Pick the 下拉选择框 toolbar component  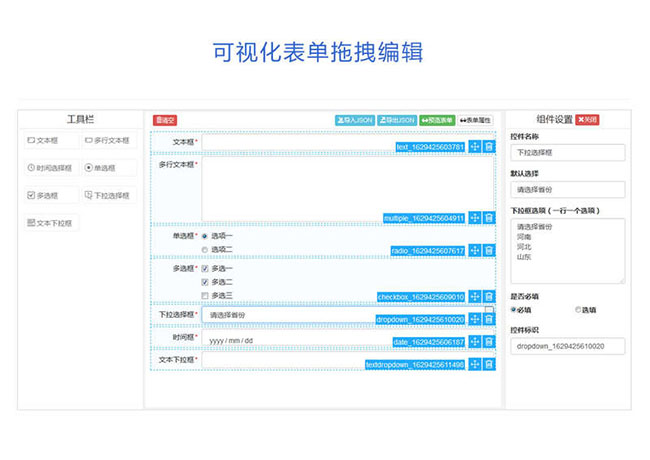[107, 196]
